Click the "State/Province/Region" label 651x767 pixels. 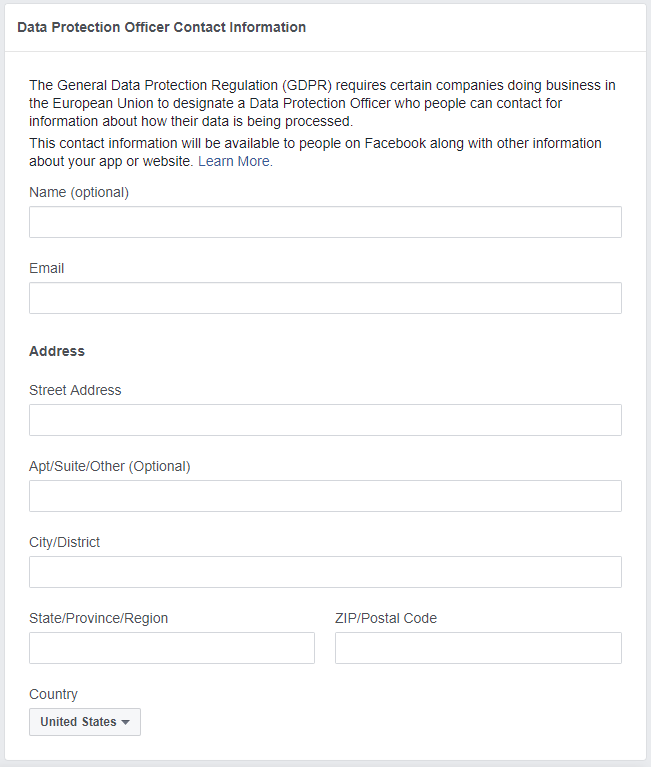point(99,618)
